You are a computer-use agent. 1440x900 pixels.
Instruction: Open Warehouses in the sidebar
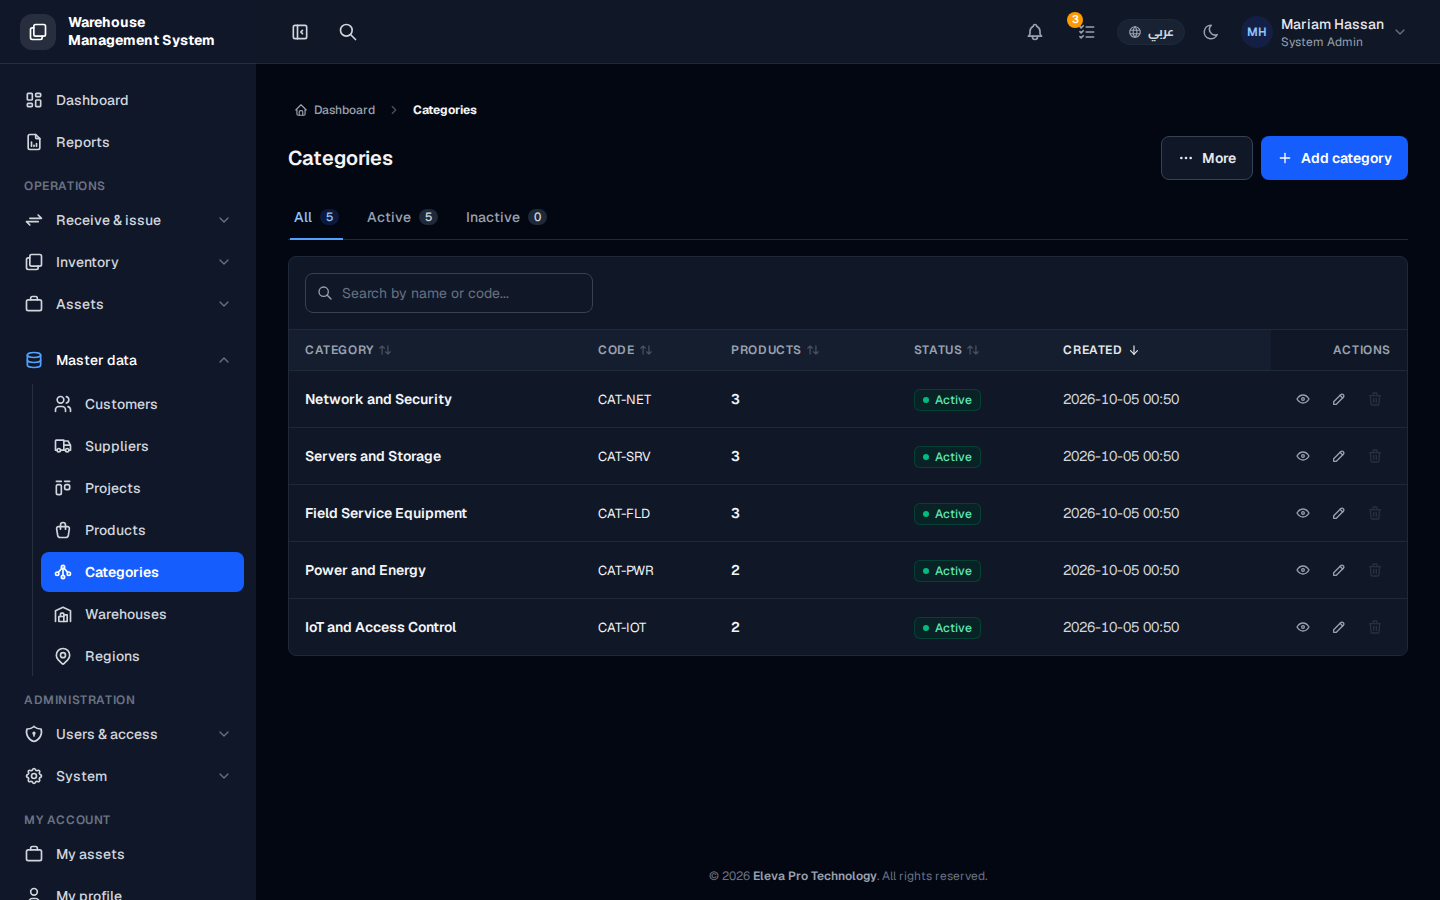[x=142, y=614]
